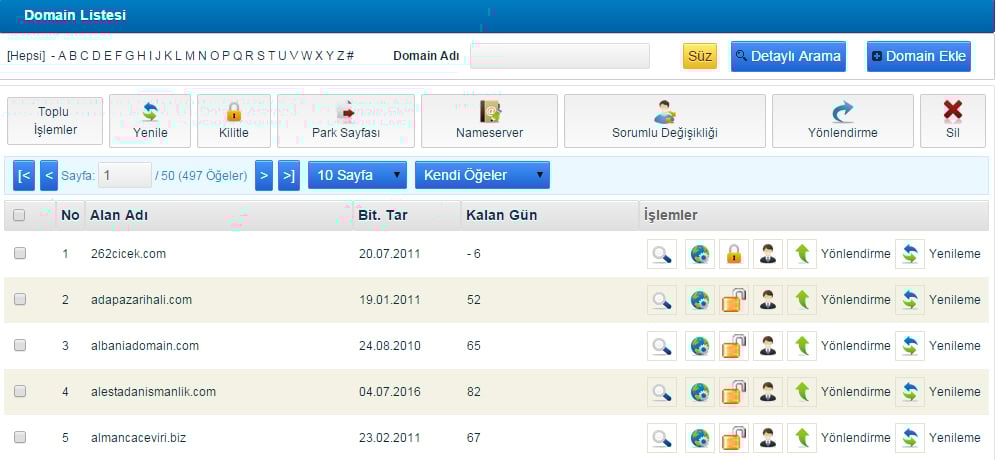Screen dimensions: 996x460
Task: Toggle the select-all checkbox in table header
Action: [19, 215]
